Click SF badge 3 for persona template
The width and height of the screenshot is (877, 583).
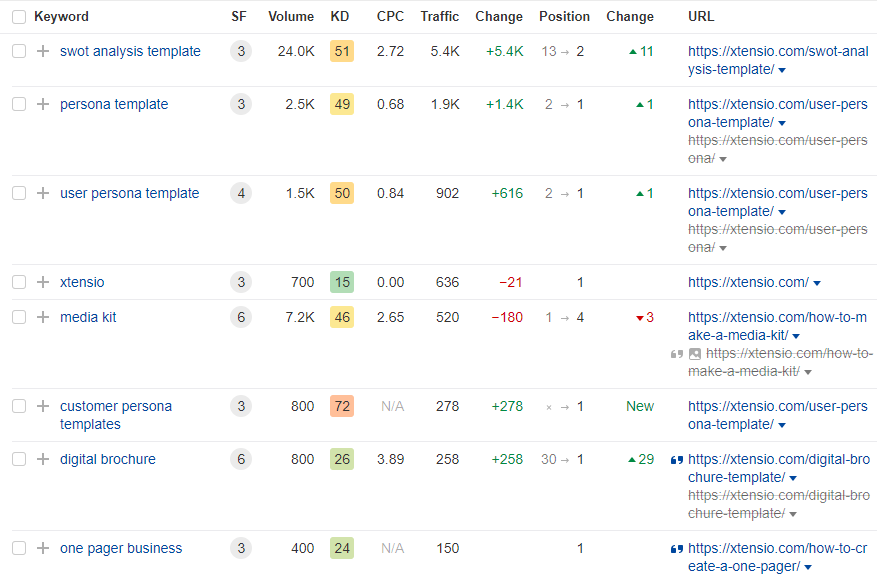[x=241, y=105]
